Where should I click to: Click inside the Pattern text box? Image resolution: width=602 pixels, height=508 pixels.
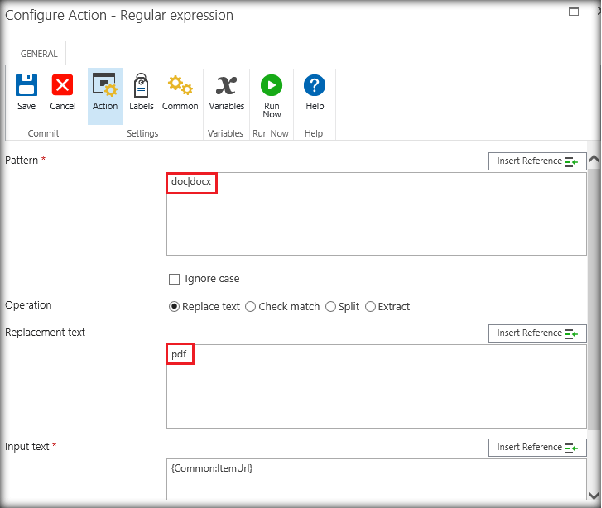(x=376, y=214)
